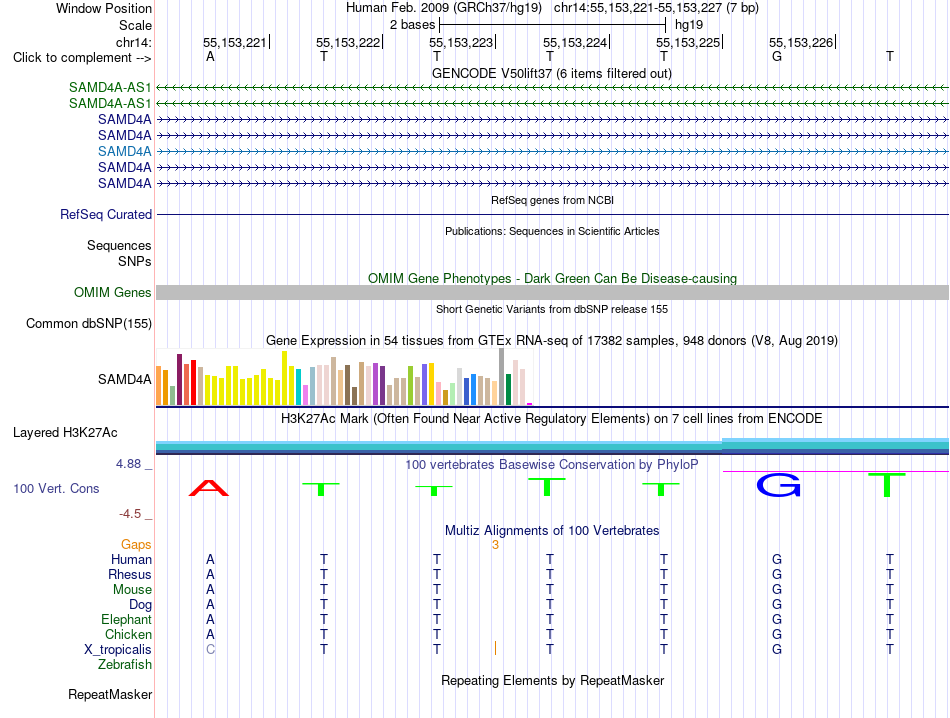This screenshot has width=950, height=718.
Task: Select the Zebrafish alignment row label
Action: pyautogui.click(x=125, y=665)
